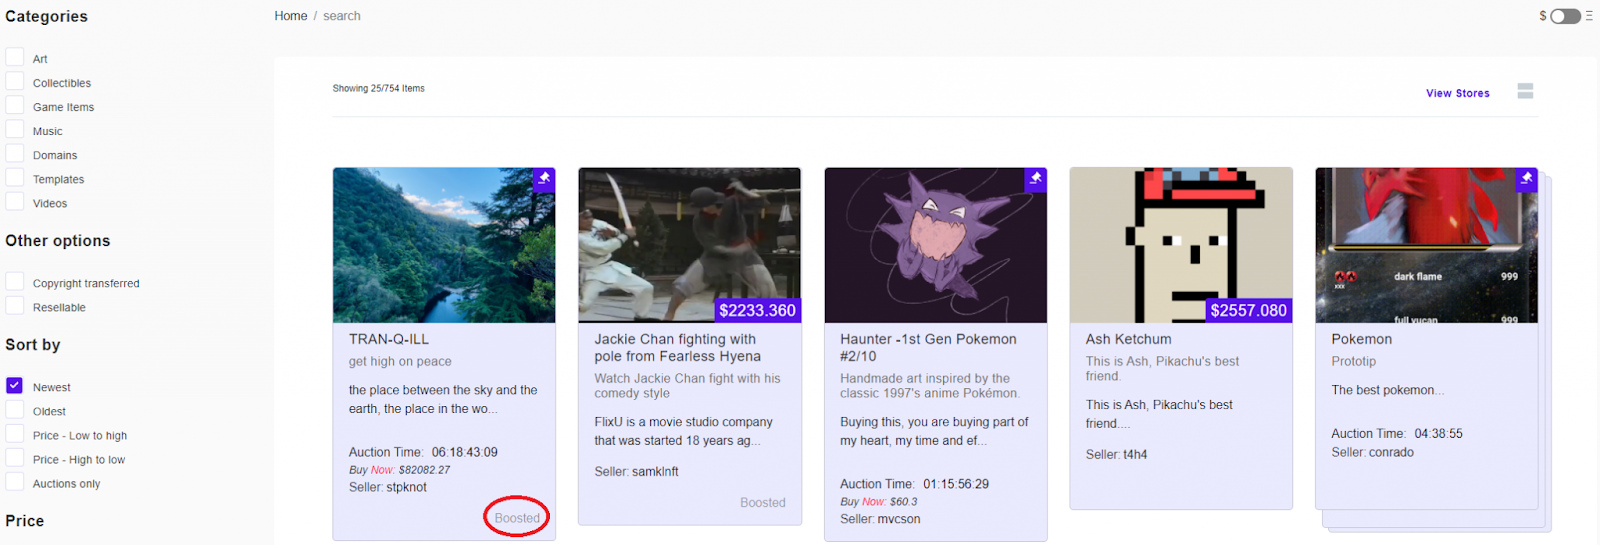
Task: Select Oldest sort option
Action: point(15,409)
